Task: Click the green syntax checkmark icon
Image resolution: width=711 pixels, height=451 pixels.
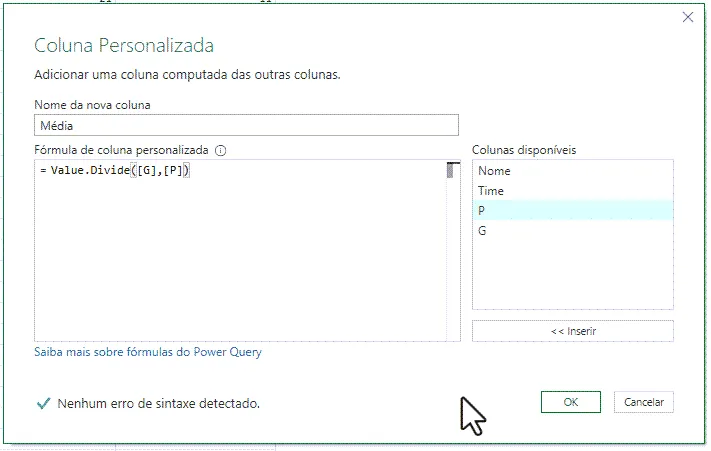Action: coord(44,403)
